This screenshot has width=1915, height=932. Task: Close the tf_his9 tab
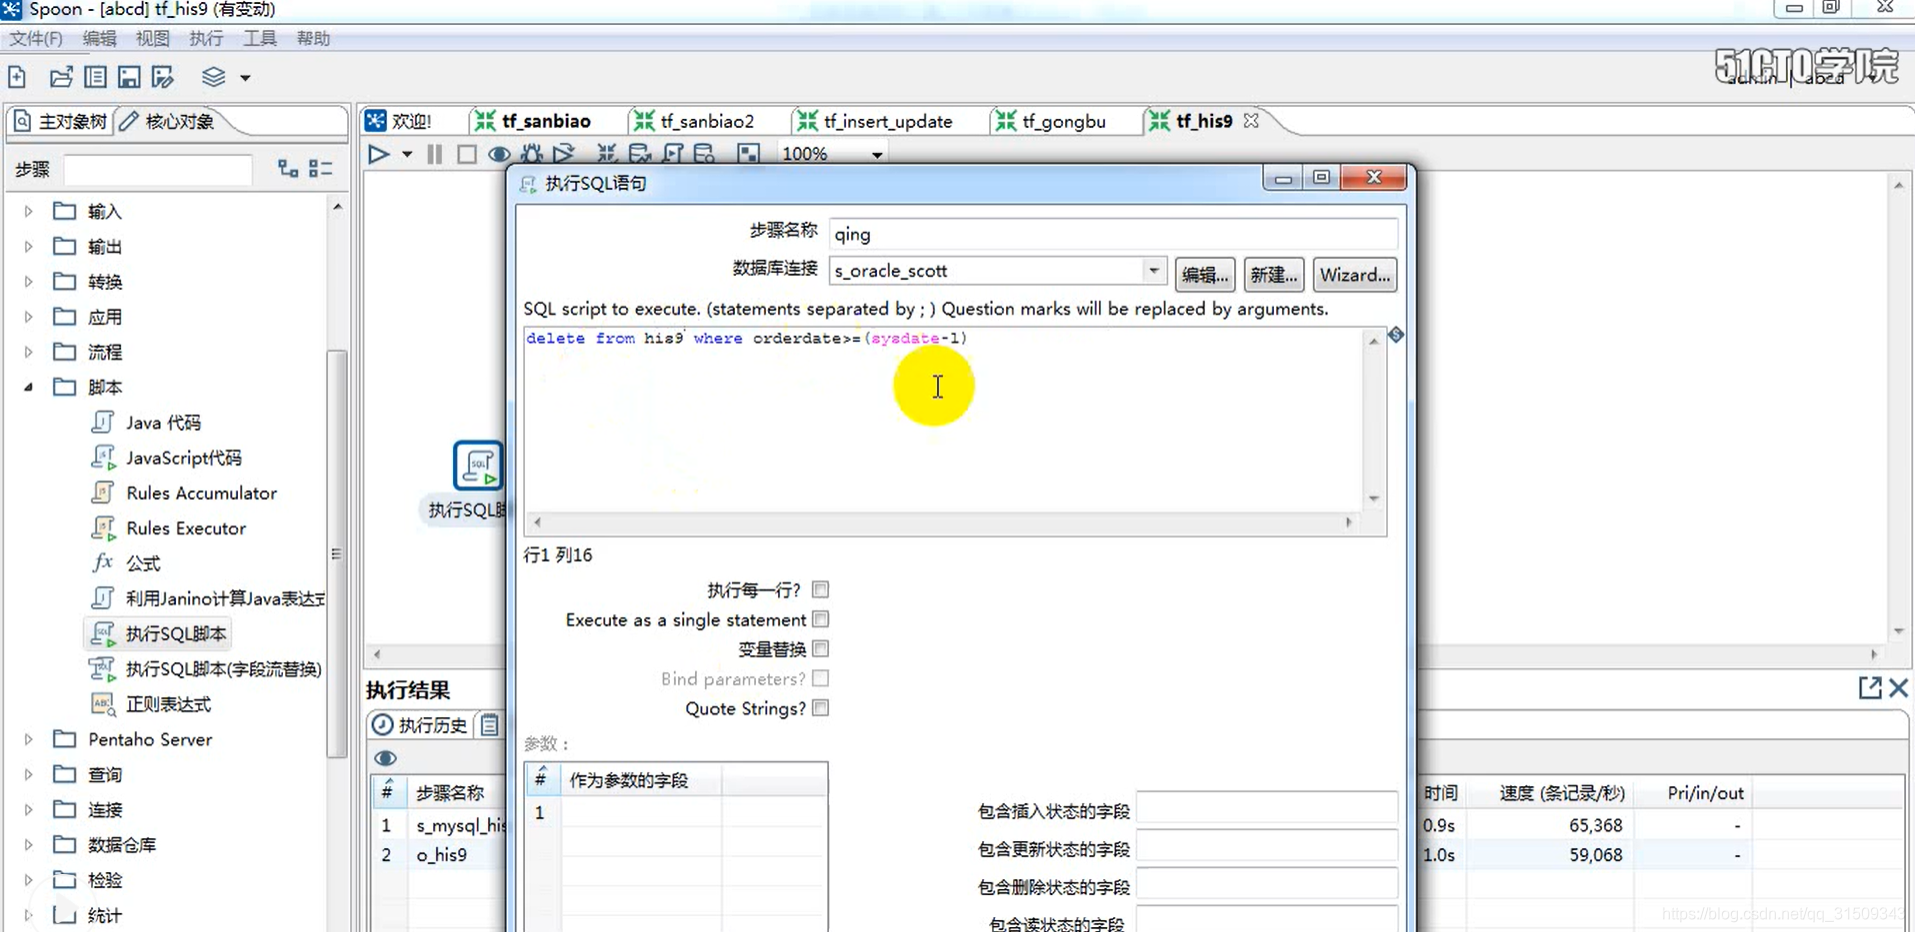[x=1251, y=120]
